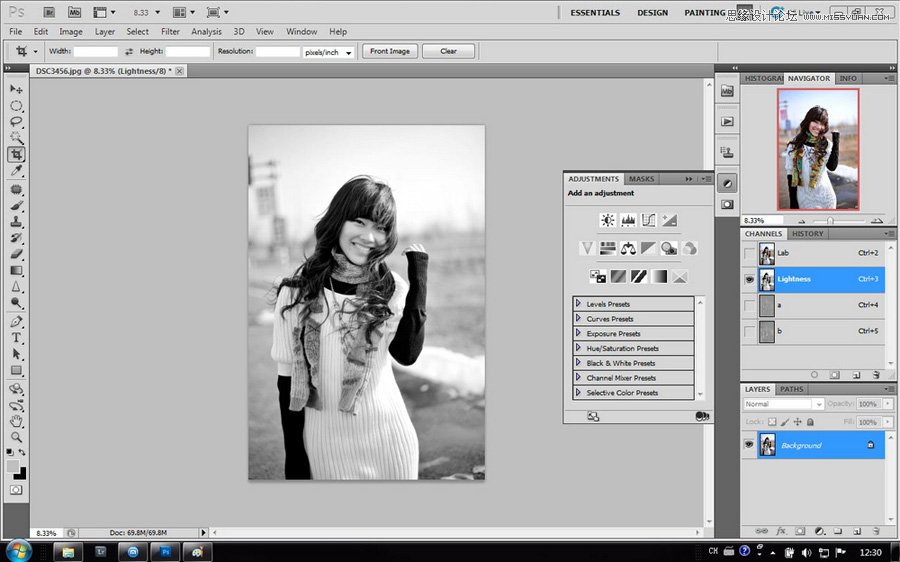Expand Levels Presets list
900x562 pixels.
578,303
